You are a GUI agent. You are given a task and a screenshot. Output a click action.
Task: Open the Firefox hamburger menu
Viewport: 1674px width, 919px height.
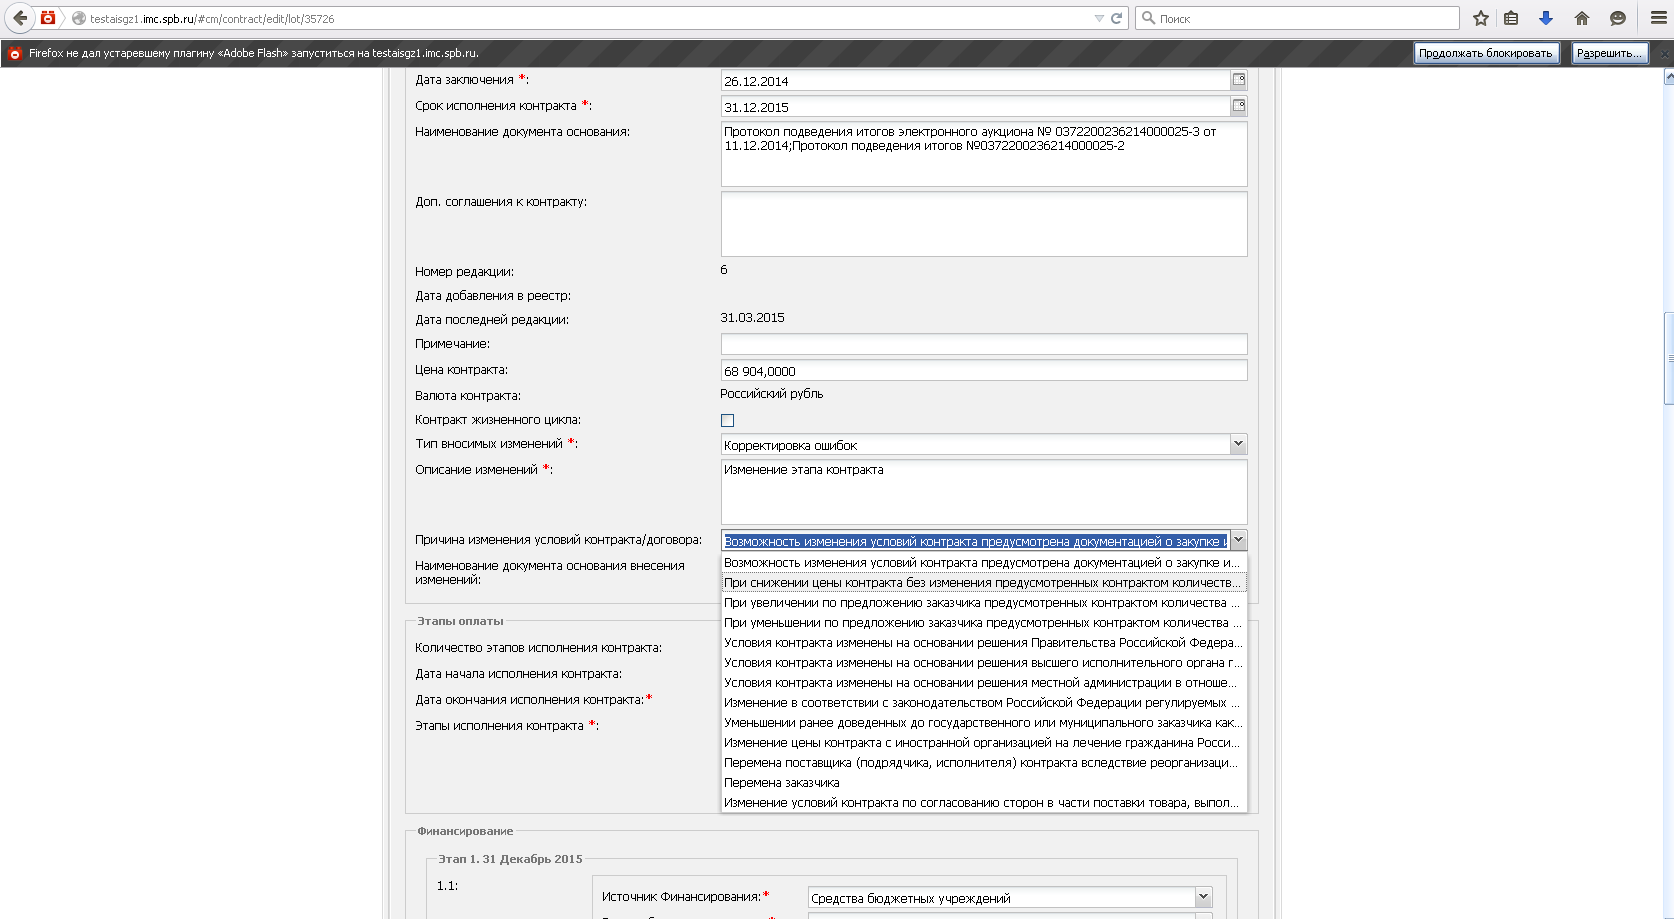tap(1658, 18)
